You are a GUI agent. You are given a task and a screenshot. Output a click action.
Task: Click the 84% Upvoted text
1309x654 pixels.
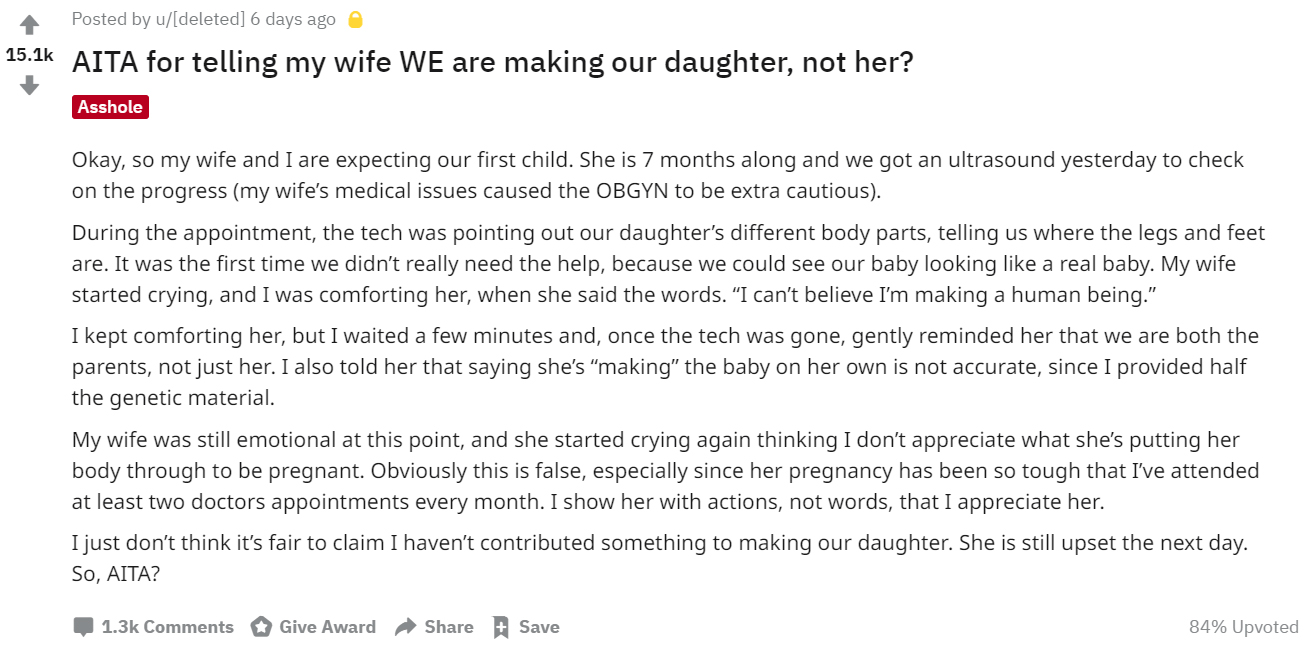tap(1243, 627)
